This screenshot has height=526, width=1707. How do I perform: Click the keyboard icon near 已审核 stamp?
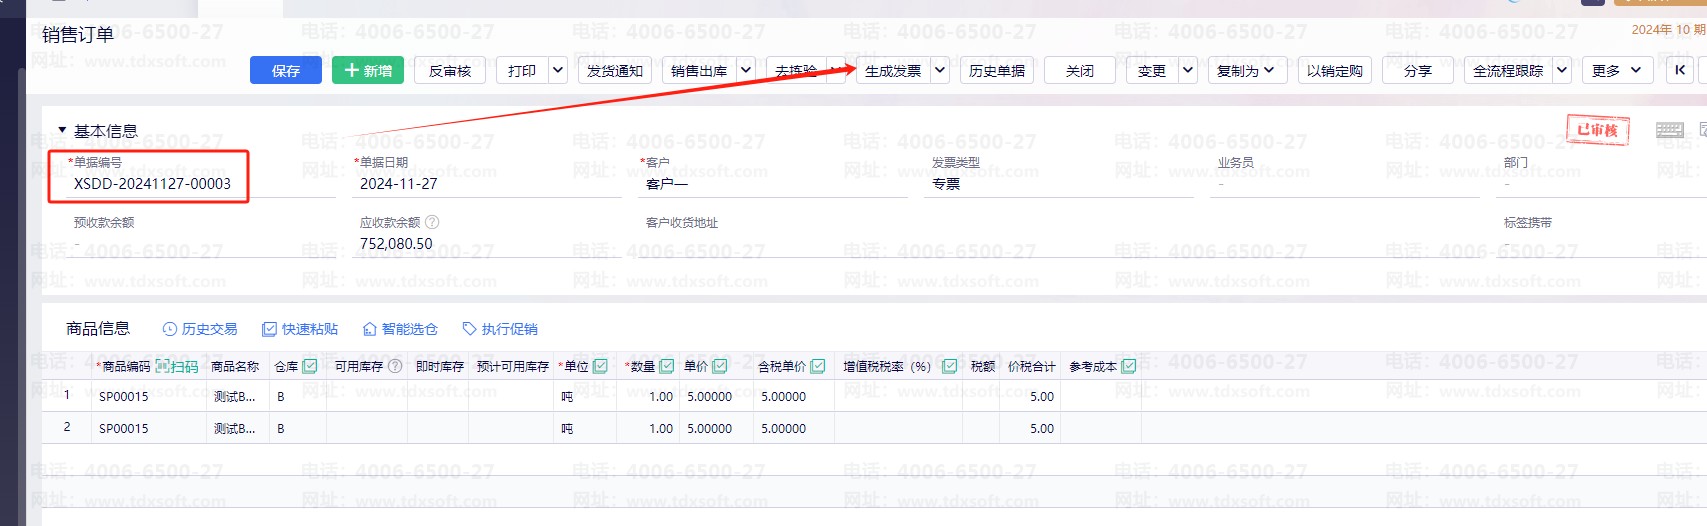[x=1669, y=130]
